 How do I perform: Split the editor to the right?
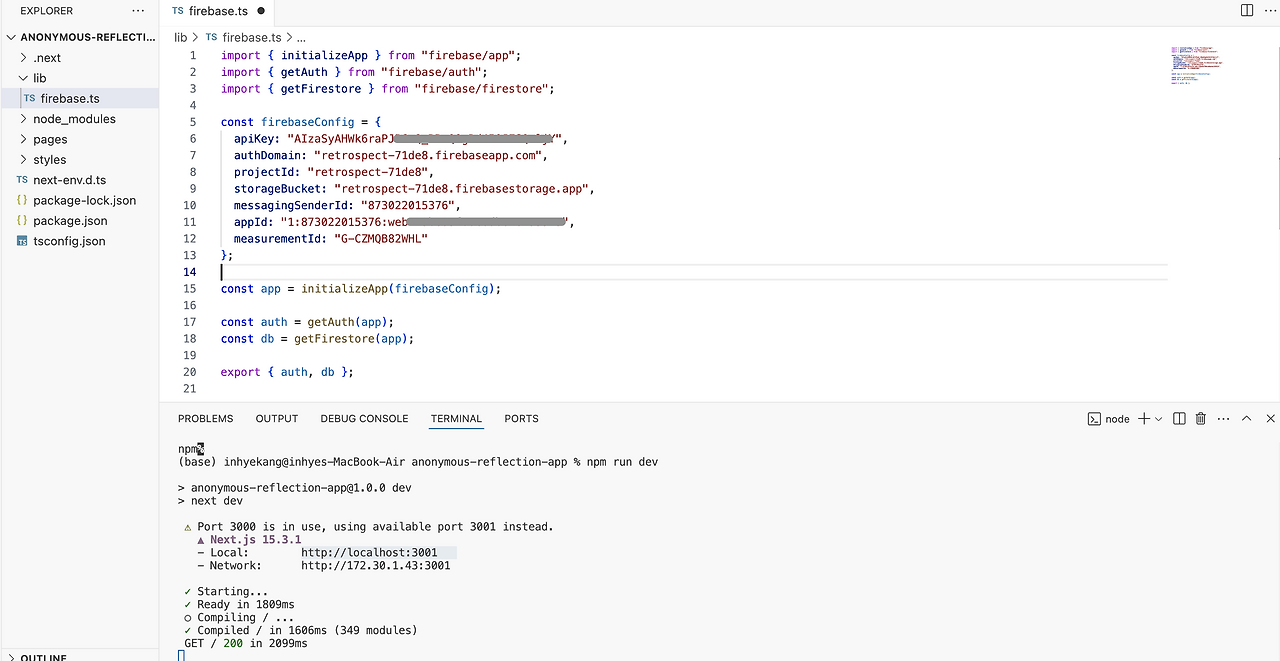click(1246, 11)
